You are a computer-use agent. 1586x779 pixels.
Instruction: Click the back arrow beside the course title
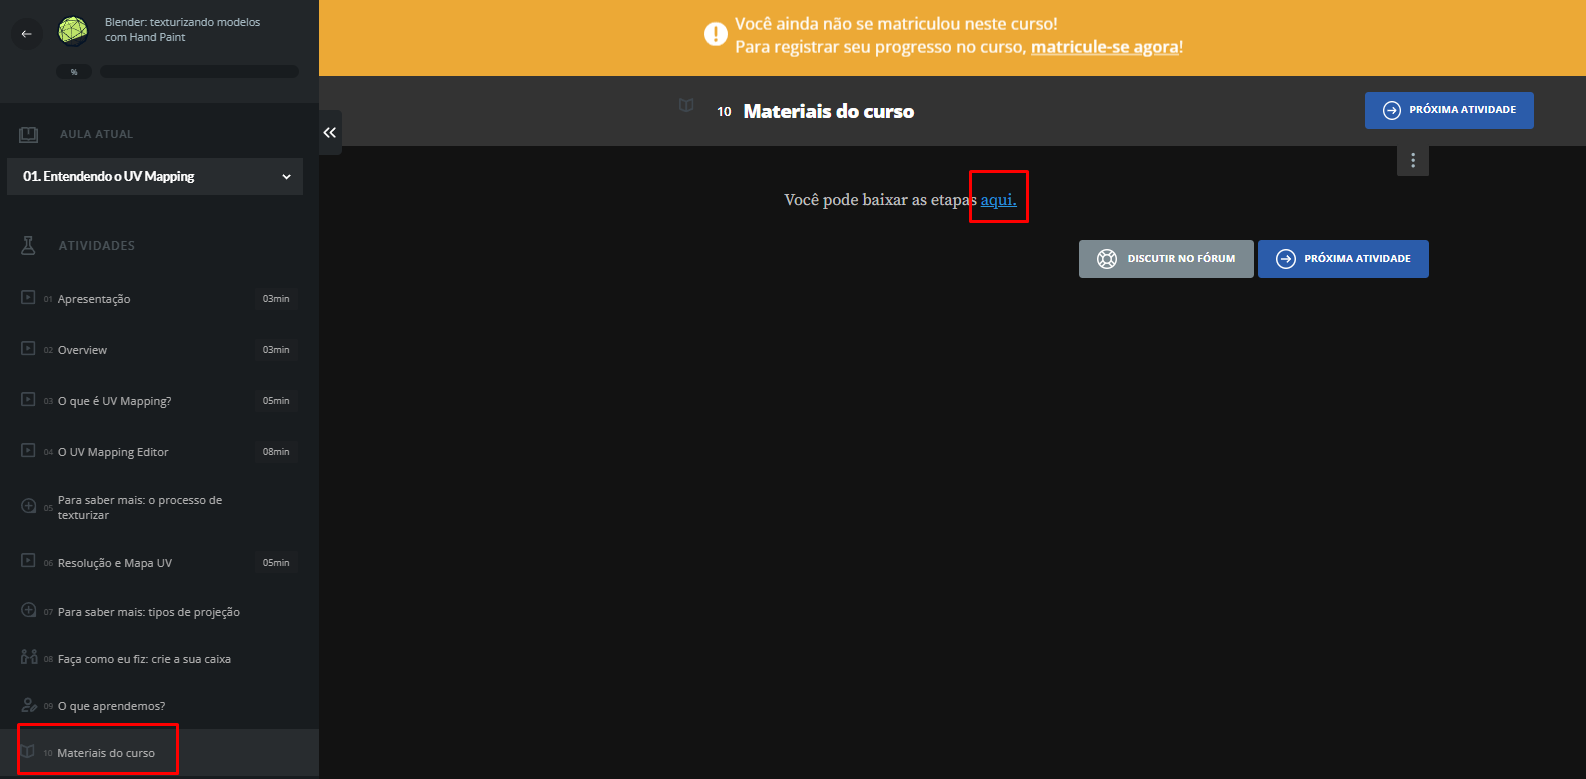click(x=27, y=33)
